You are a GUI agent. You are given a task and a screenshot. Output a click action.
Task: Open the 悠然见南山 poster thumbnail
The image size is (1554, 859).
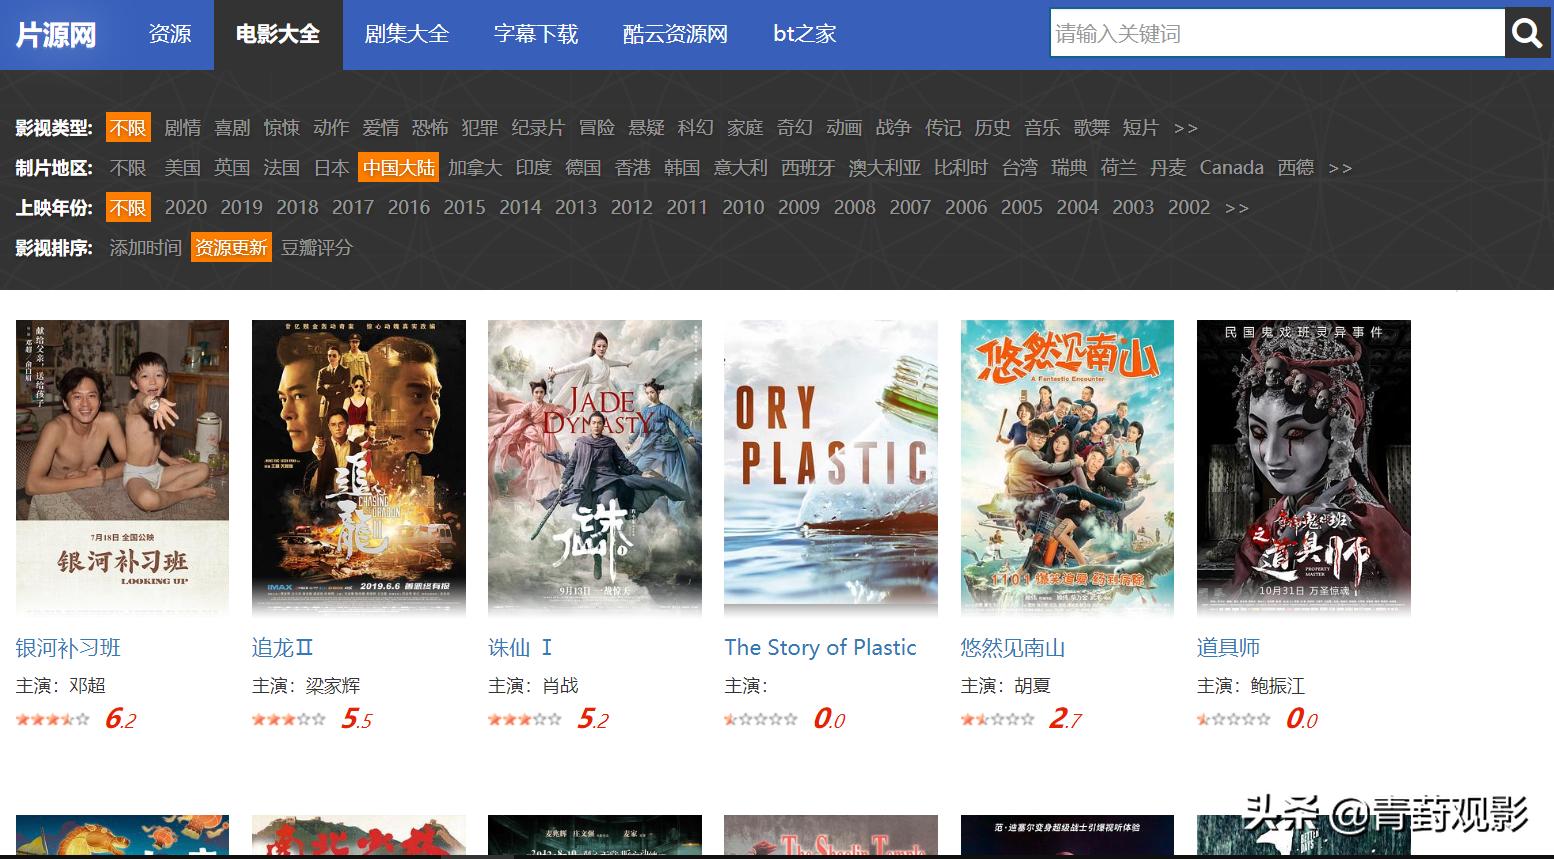1067,467
